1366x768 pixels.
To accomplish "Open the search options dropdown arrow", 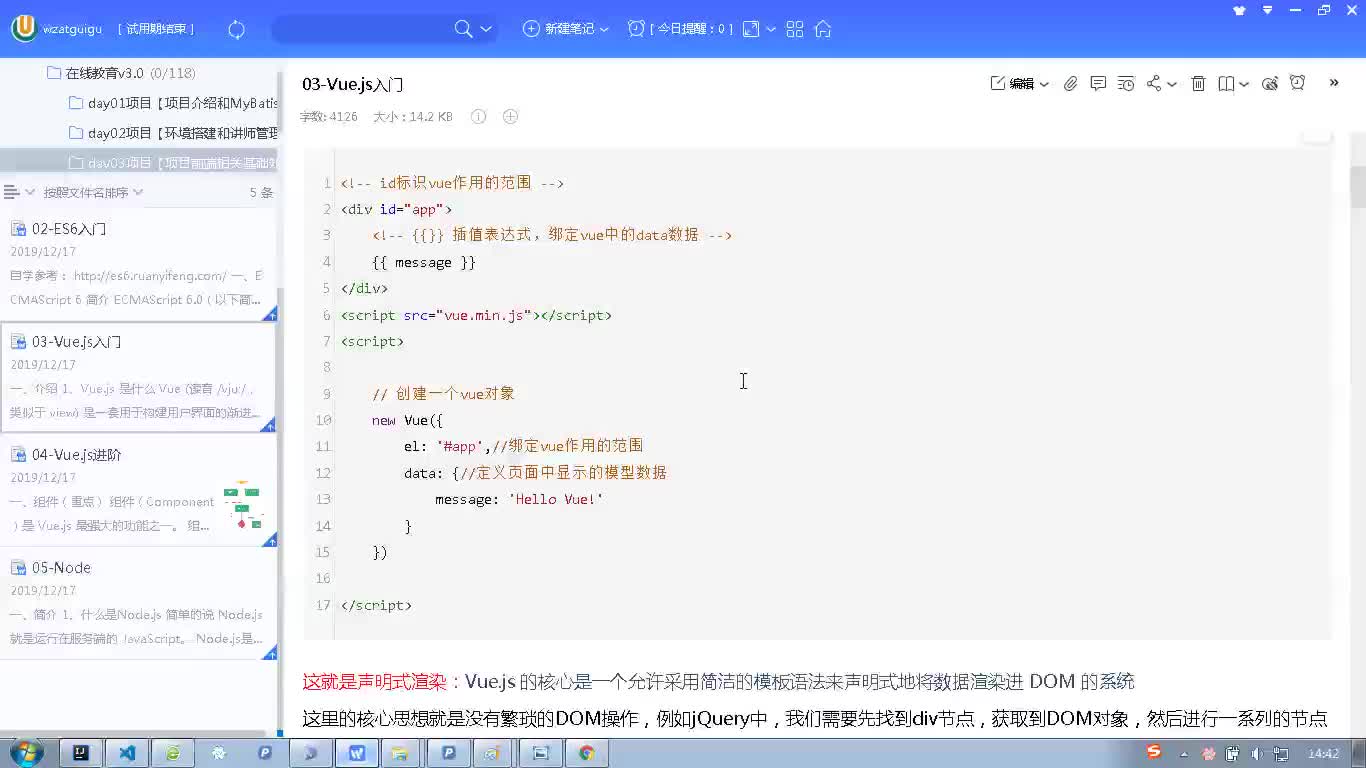I will (x=486, y=29).
